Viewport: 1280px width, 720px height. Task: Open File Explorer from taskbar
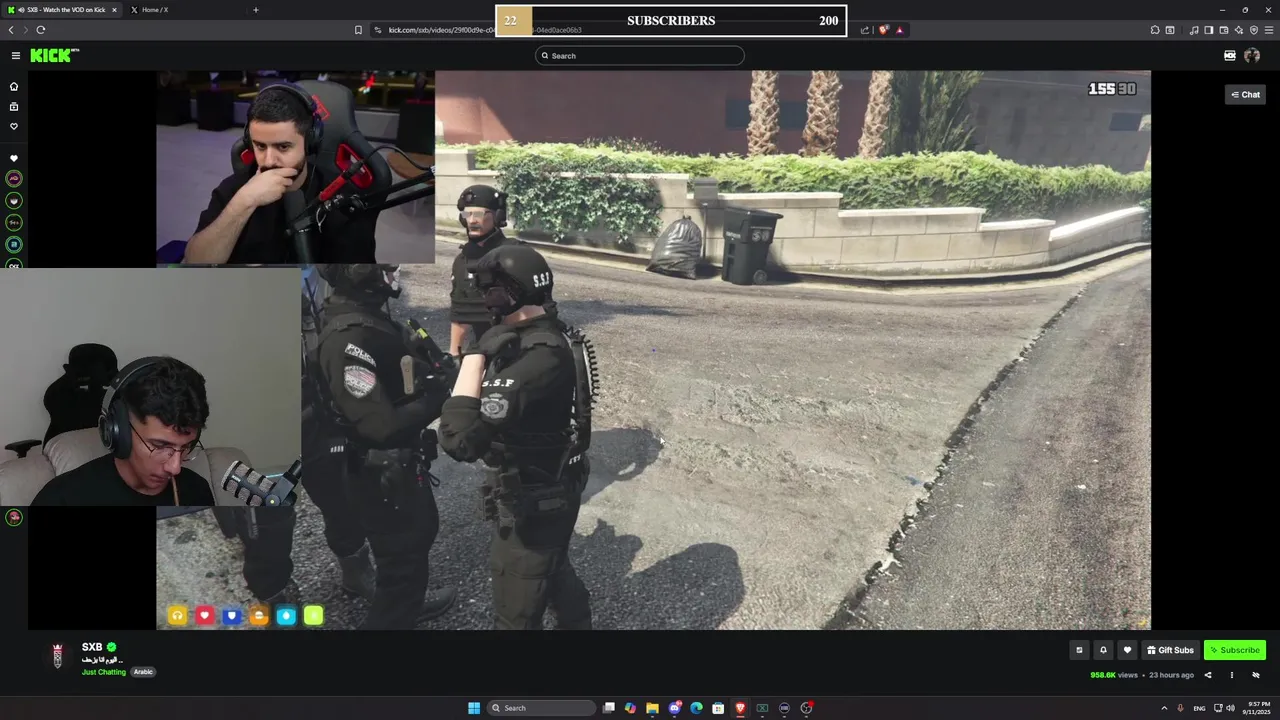coord(652,708)
